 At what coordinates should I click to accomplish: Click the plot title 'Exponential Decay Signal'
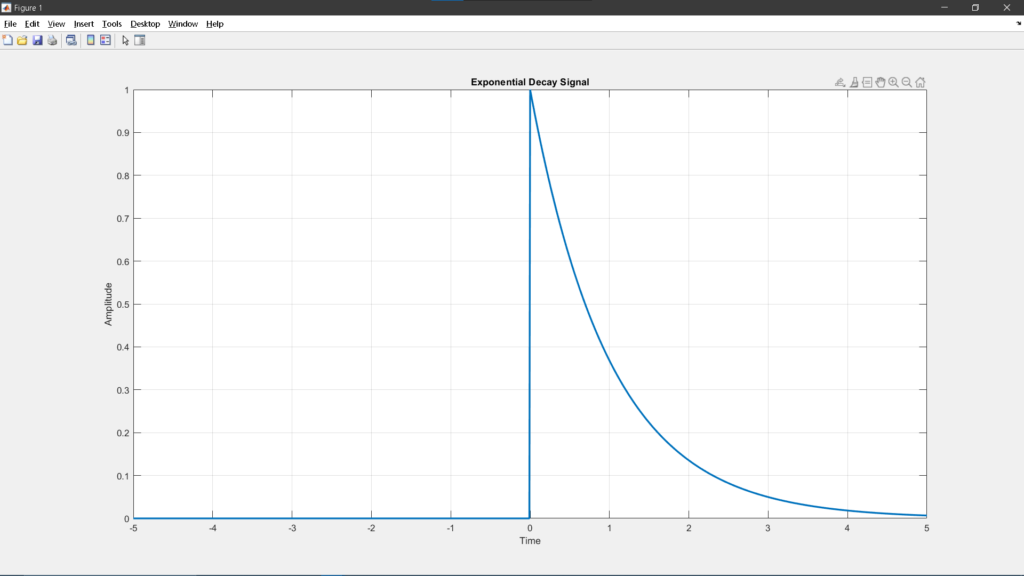point(529,82)
